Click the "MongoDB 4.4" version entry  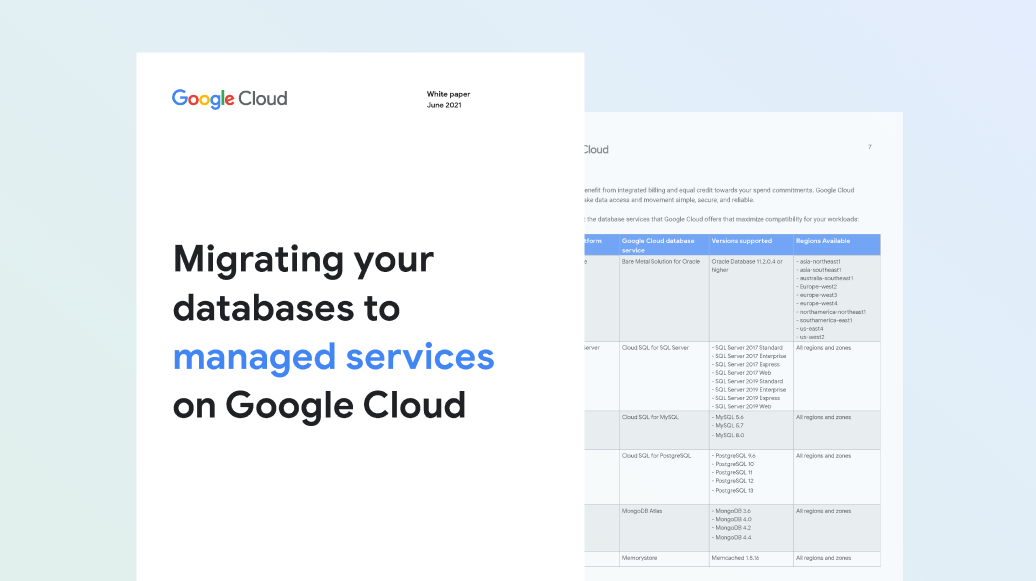pyautogui.click(x=731, y=538)
